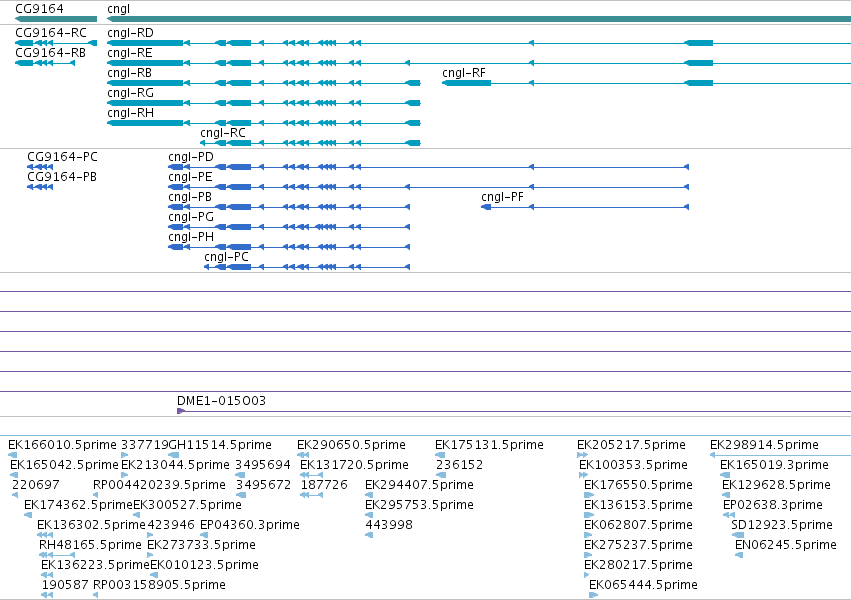Select the cngl-RE transcript
The image size is (851, 600).
(130, 53)
